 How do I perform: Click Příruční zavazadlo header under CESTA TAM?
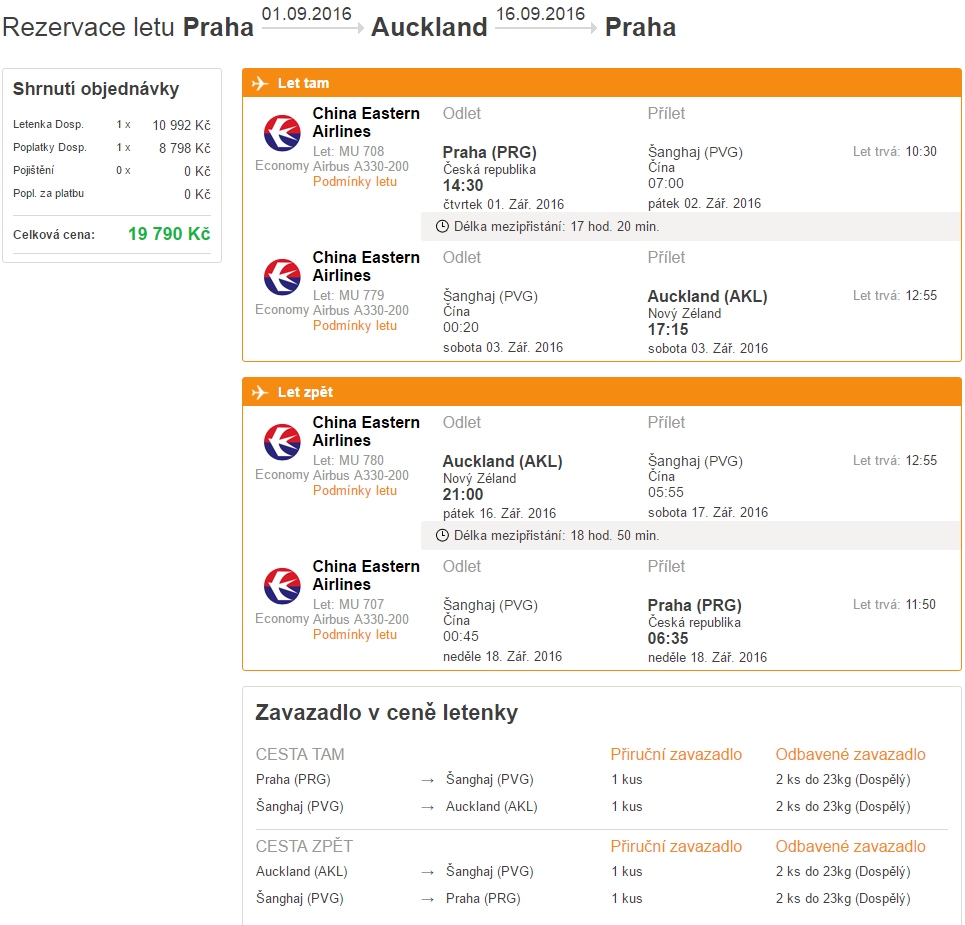tap(676, 755)
